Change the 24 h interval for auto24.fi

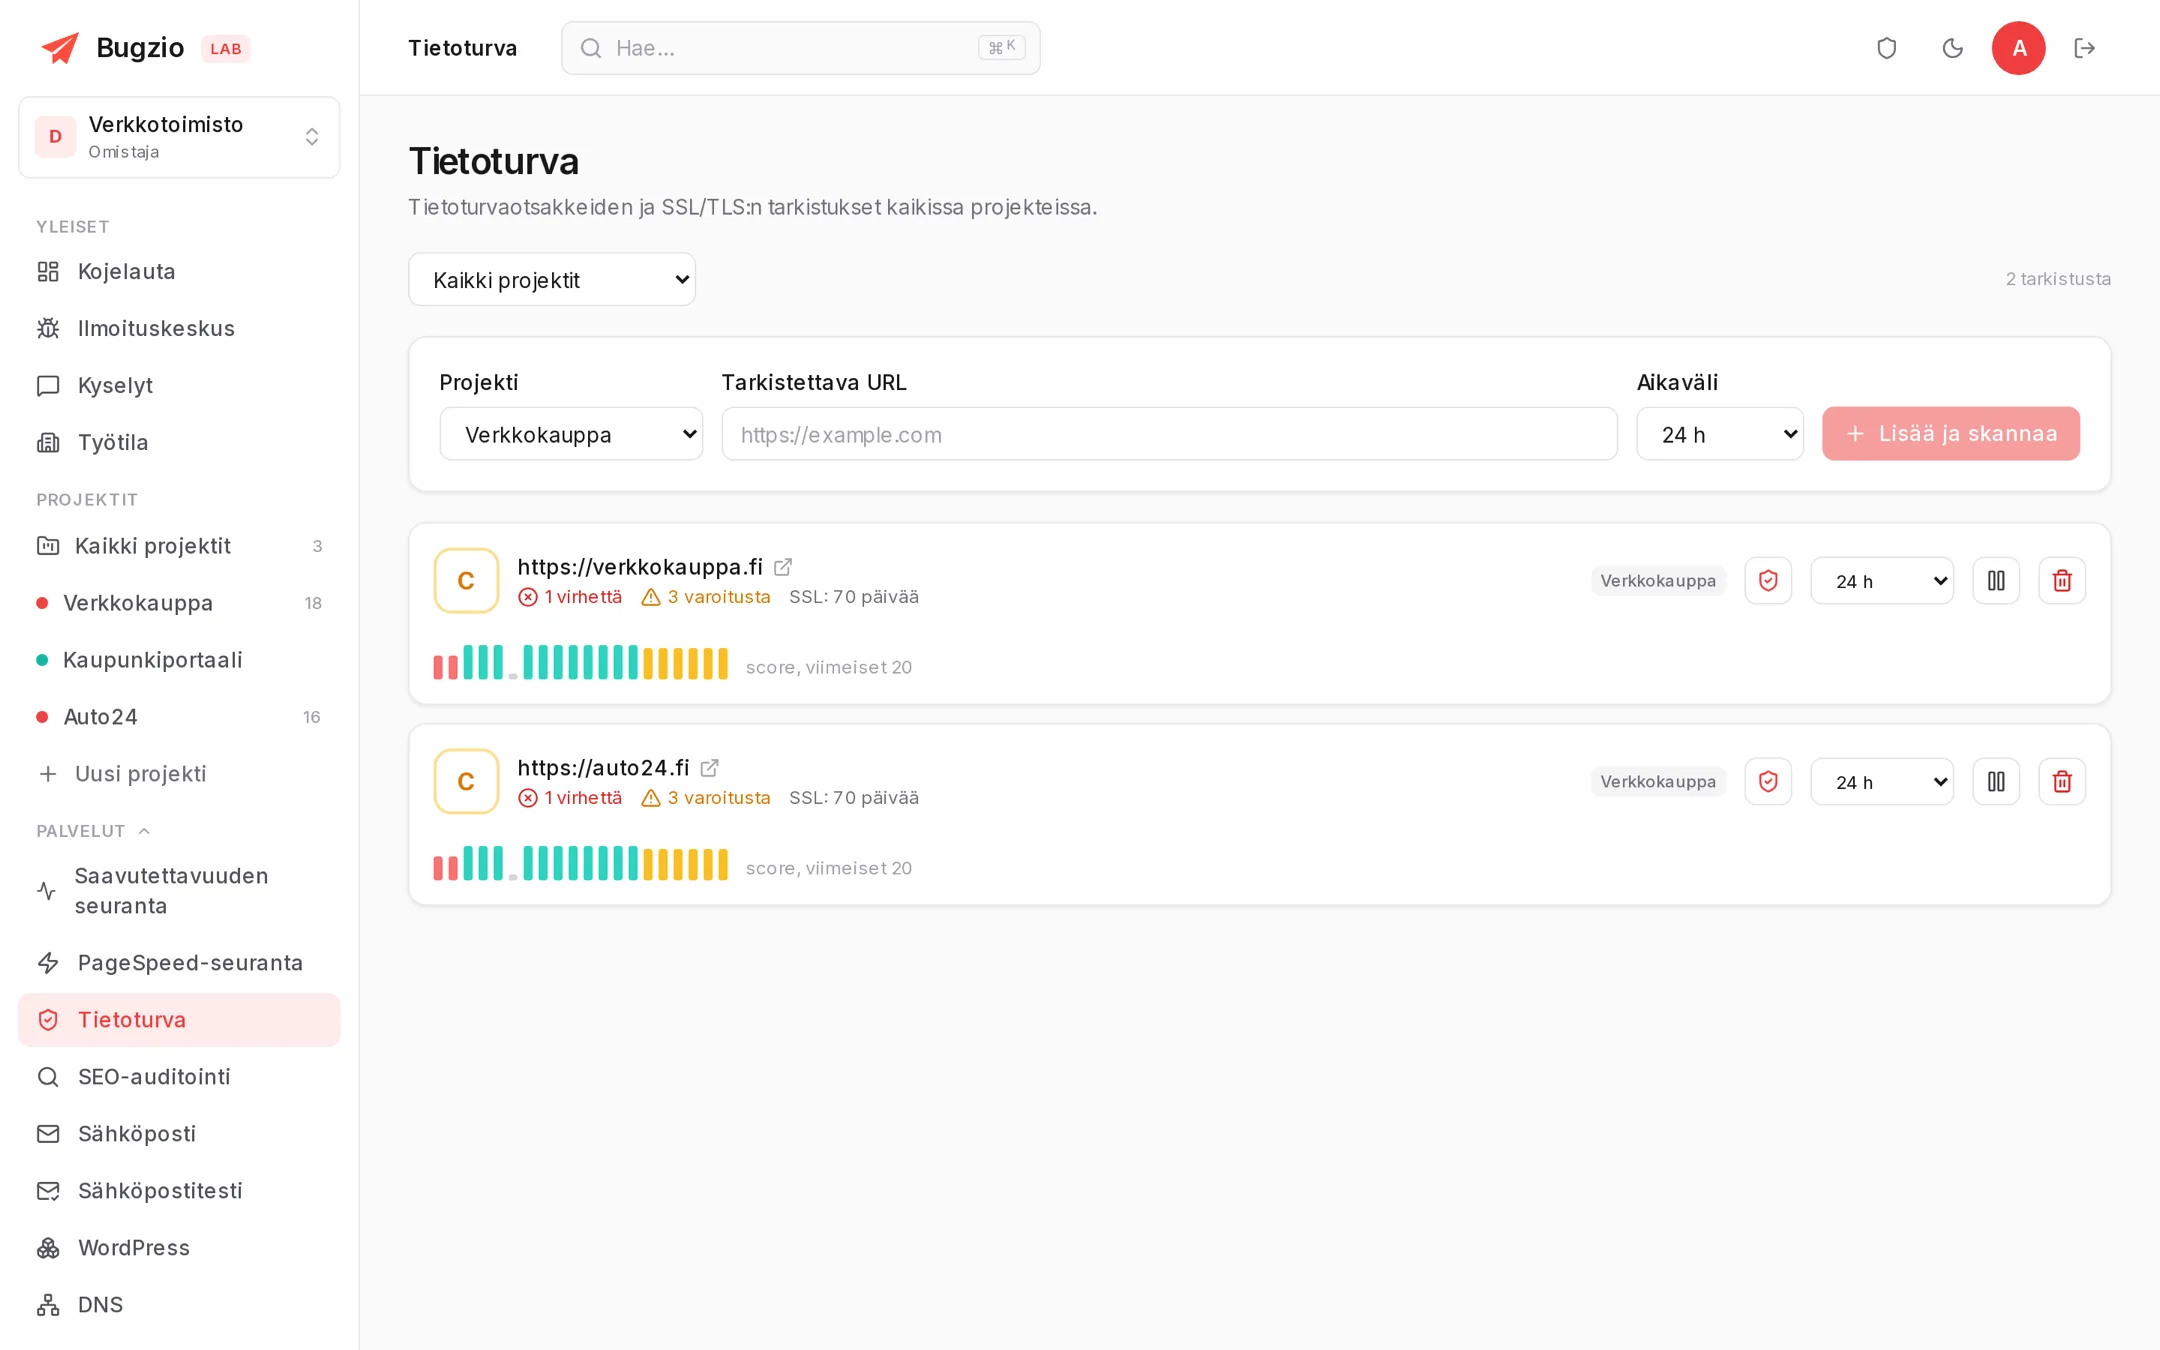click(1882, 782)
